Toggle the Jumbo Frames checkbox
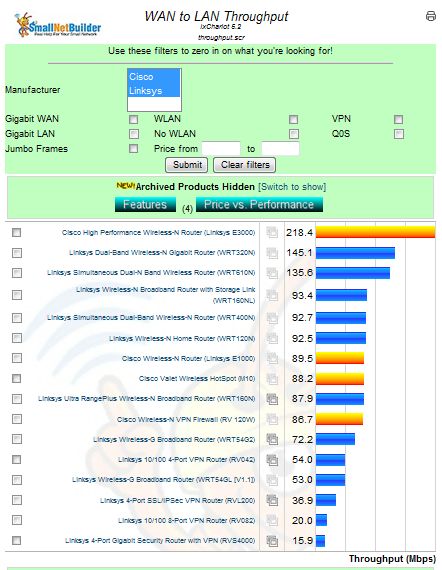Screen dimensions: 442x570 (134, 148)
